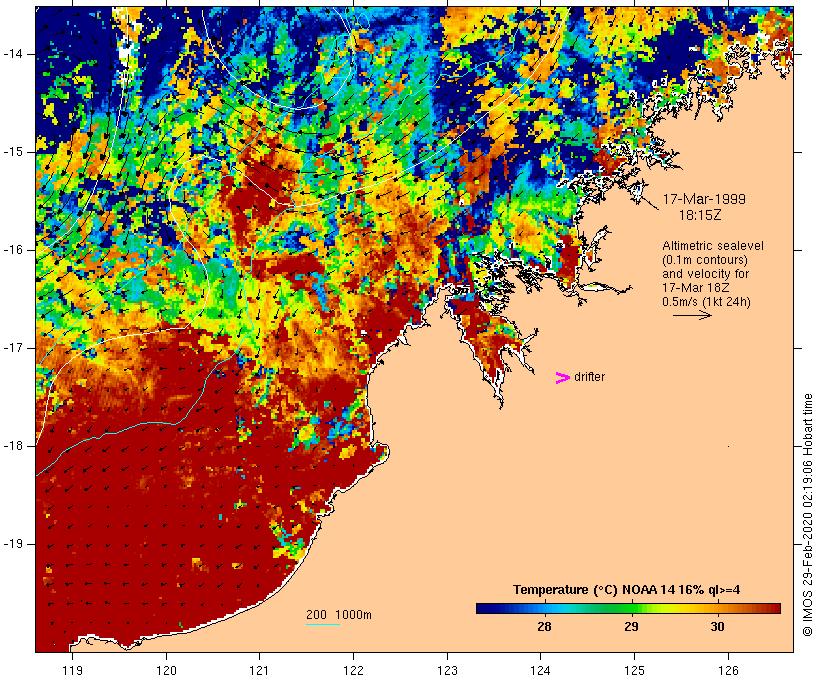Click the 'Altimetric sealevel' caption line
The image size is (820, 680).
click(713, 246)
